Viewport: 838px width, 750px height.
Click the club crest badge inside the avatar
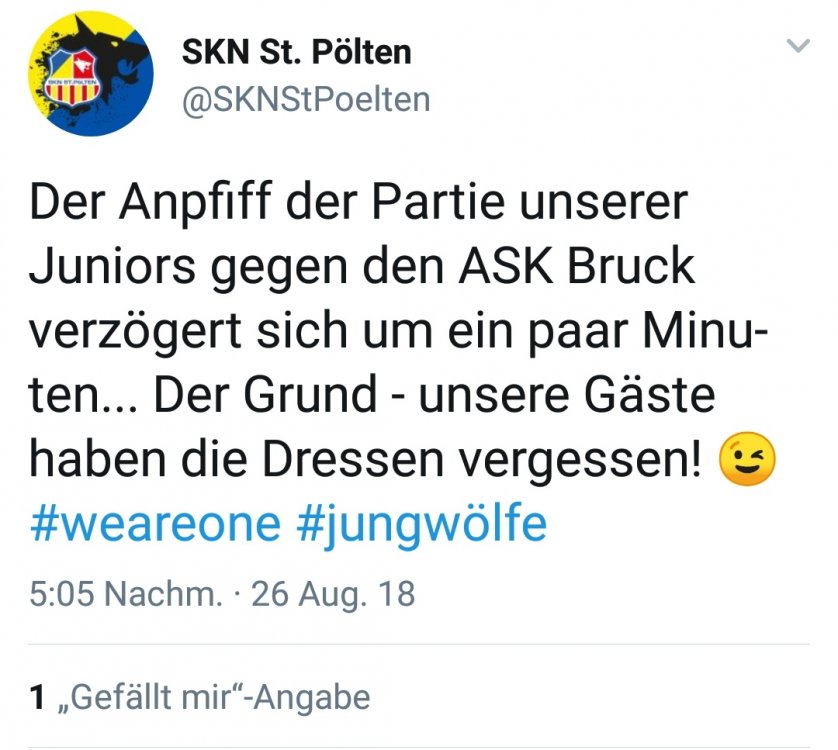pos(73,76)
